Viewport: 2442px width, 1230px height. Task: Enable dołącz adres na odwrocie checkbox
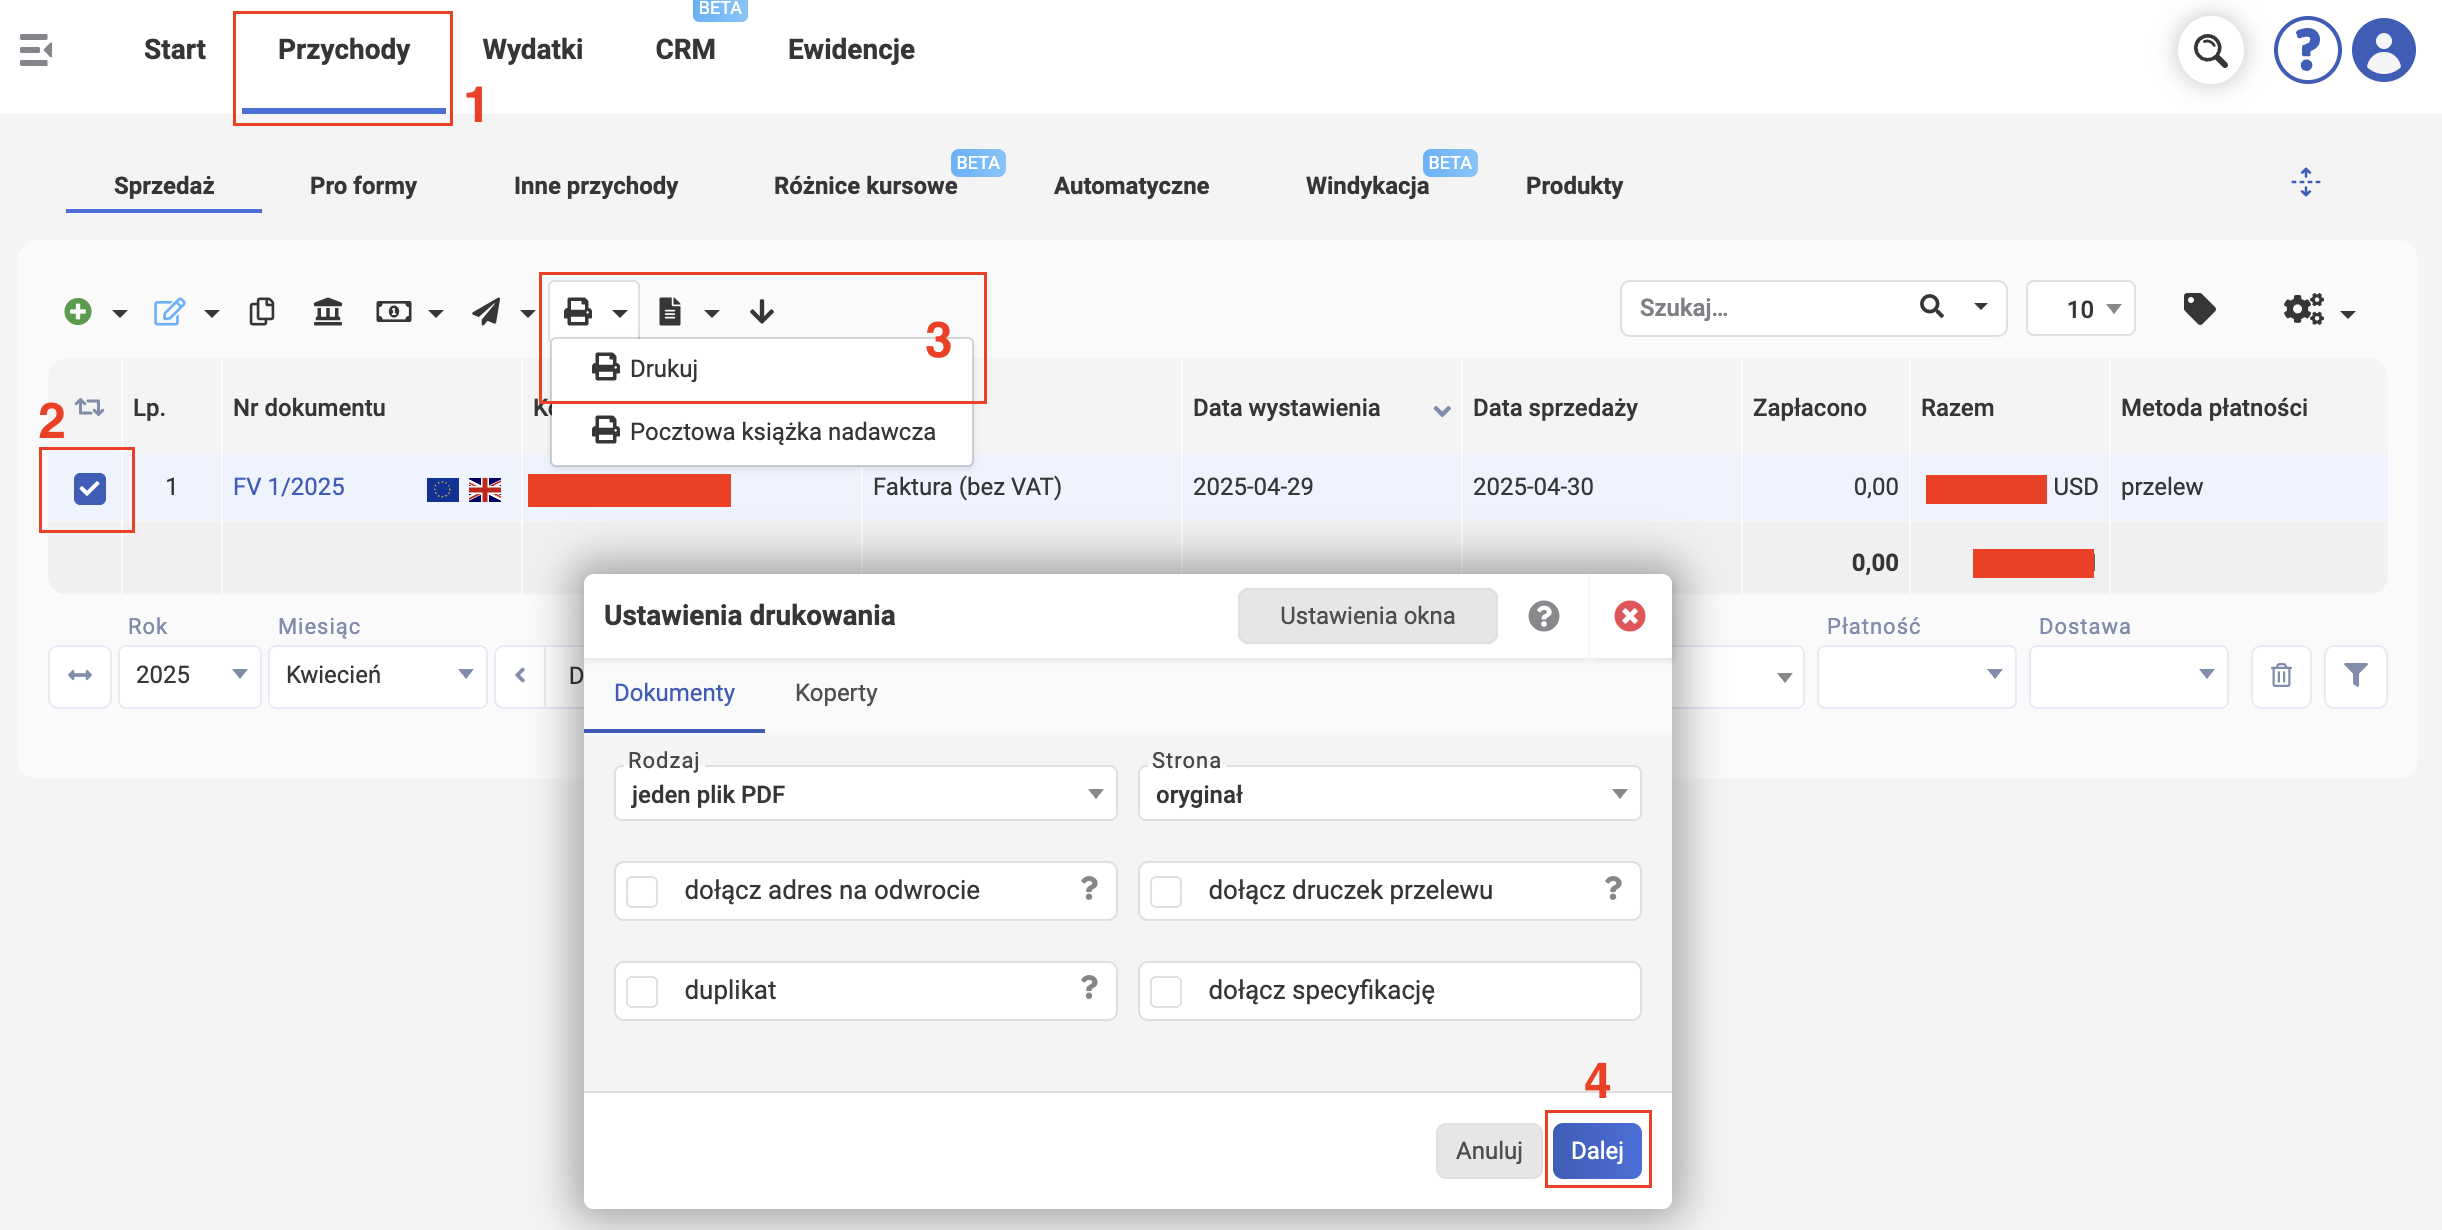pos(642,891)
